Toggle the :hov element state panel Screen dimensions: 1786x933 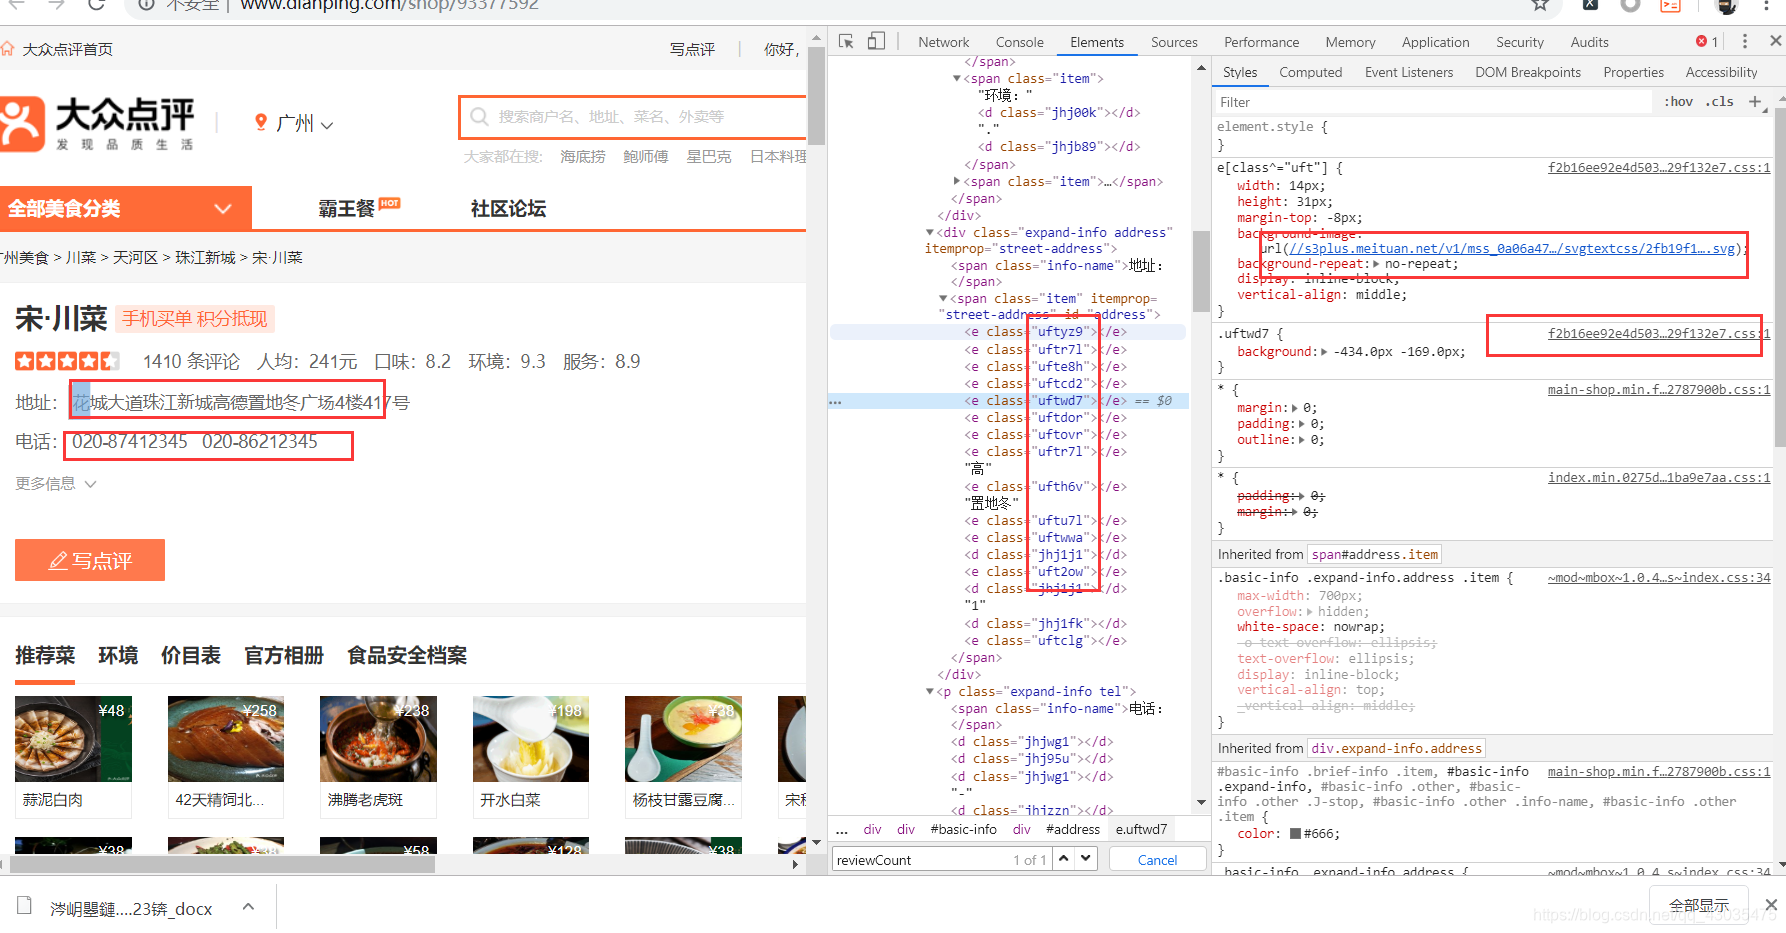click(x=1678, y=101)
